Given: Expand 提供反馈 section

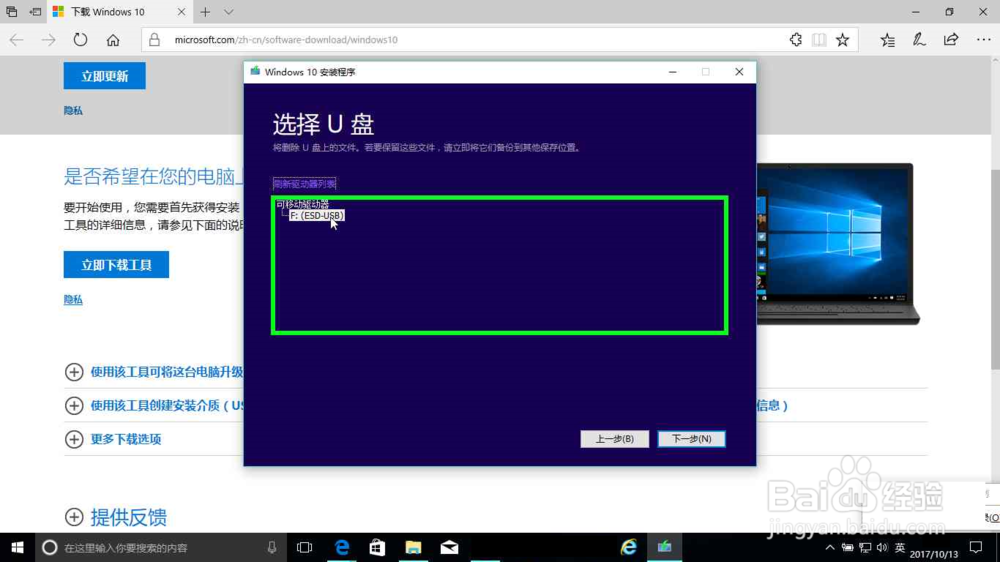Looking at the screenshot, I should [x=116, y=517].
